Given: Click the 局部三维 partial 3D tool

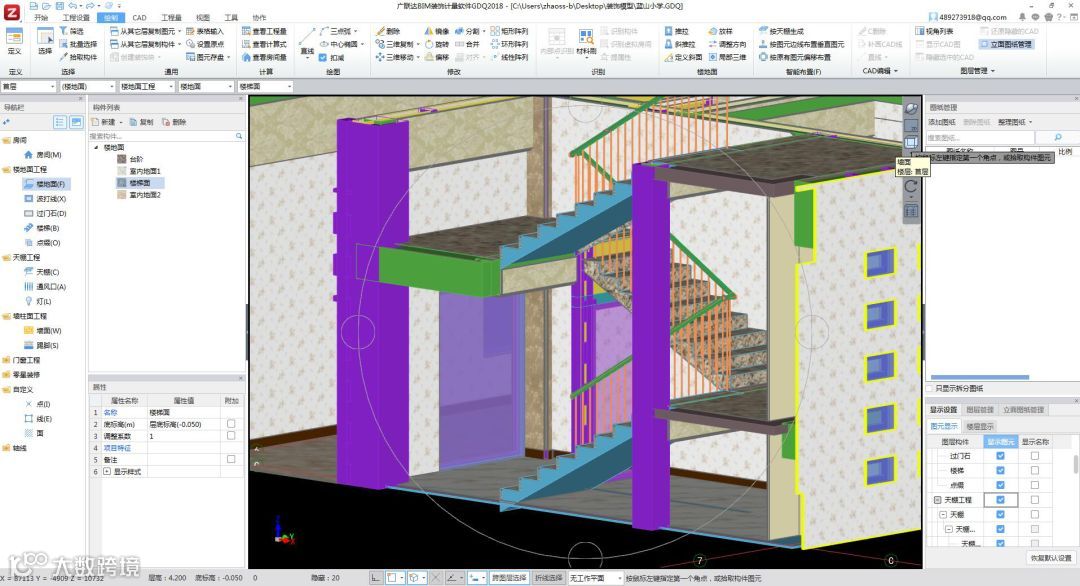Looking at the screenshot, I should point(727,57).
